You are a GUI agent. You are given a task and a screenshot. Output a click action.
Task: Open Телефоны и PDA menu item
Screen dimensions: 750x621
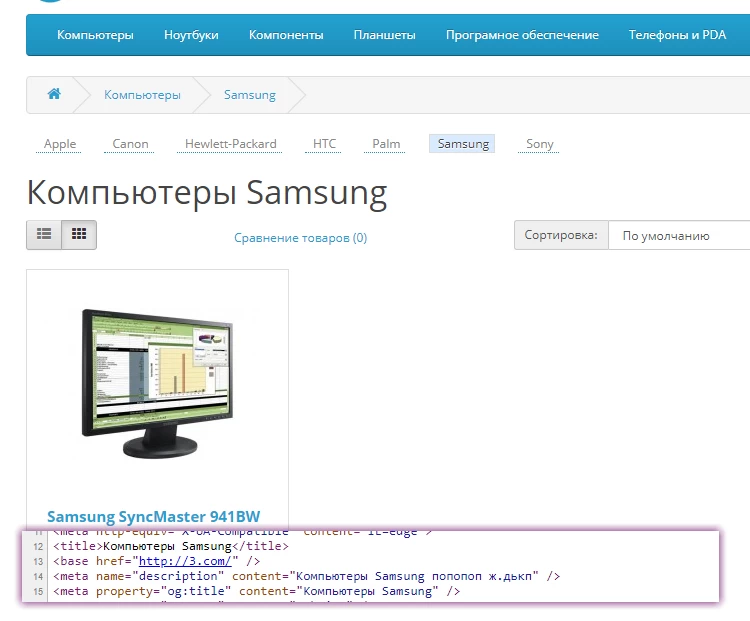(677, 35)
